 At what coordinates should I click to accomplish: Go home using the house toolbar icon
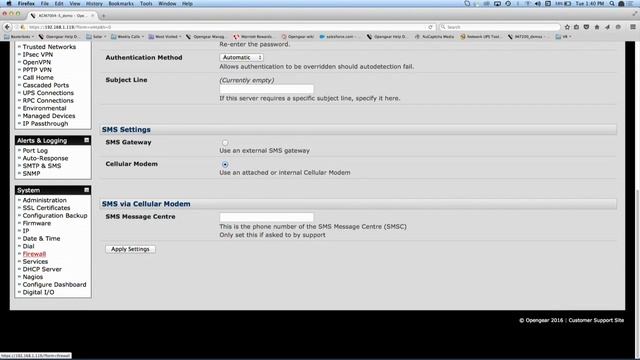click(x=597, y=27)
